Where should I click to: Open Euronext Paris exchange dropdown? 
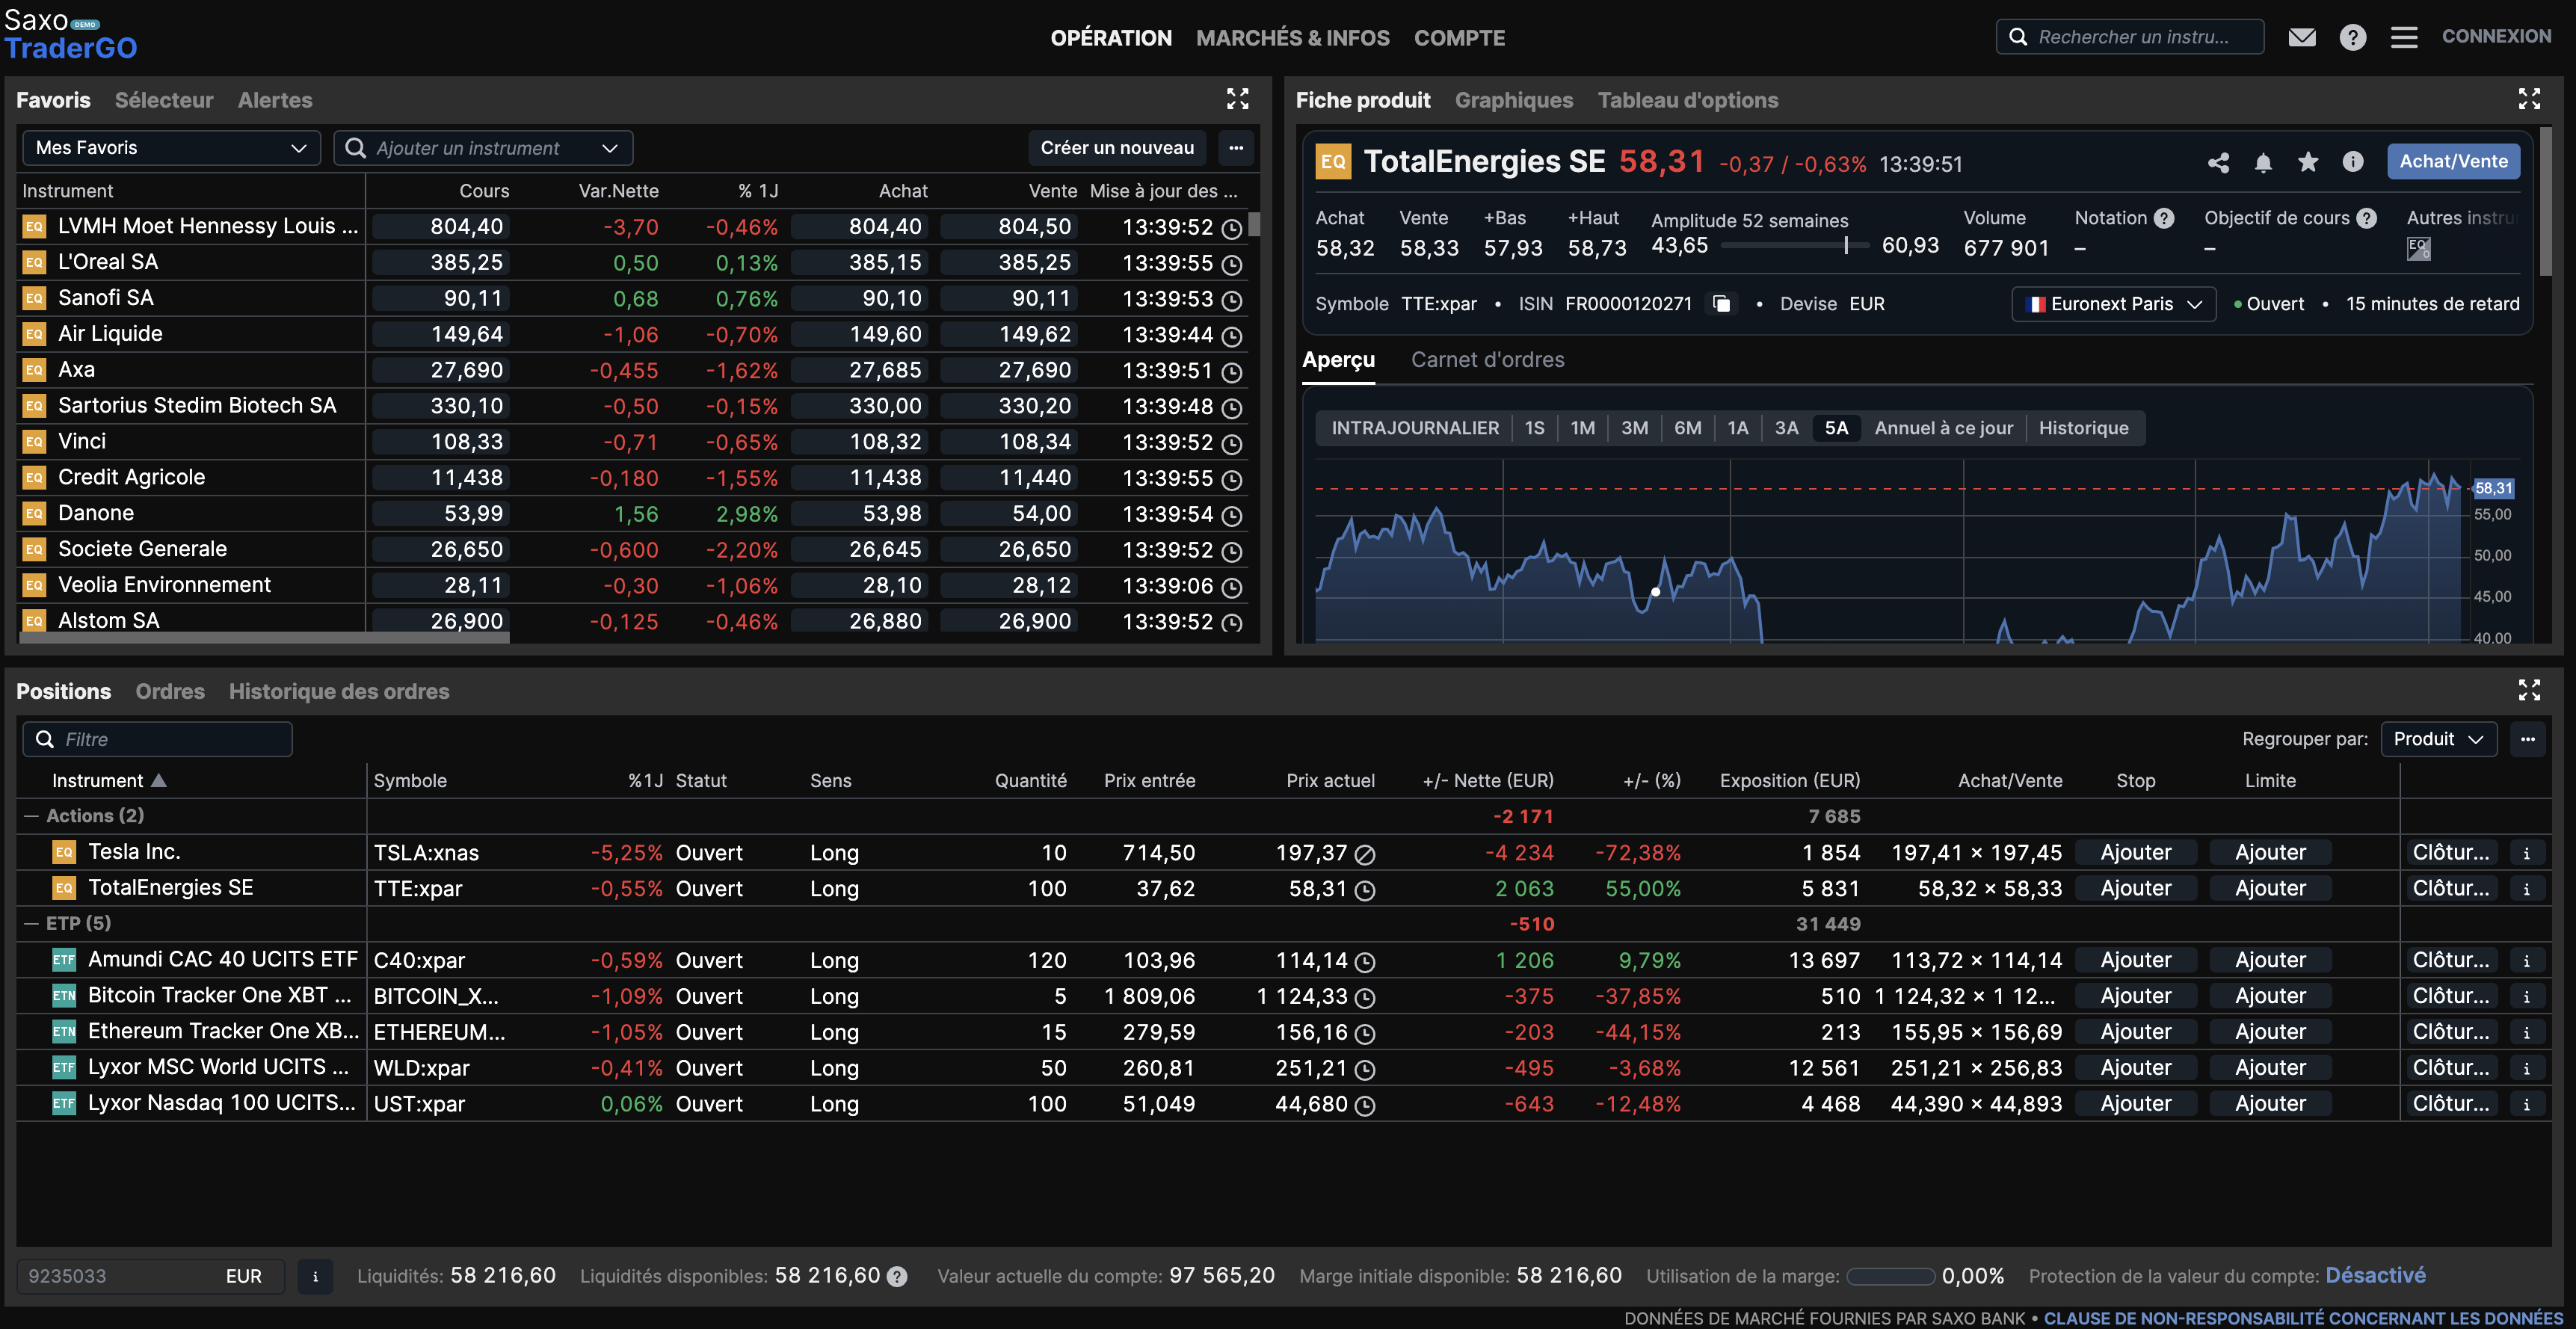tap(2113, 304)
